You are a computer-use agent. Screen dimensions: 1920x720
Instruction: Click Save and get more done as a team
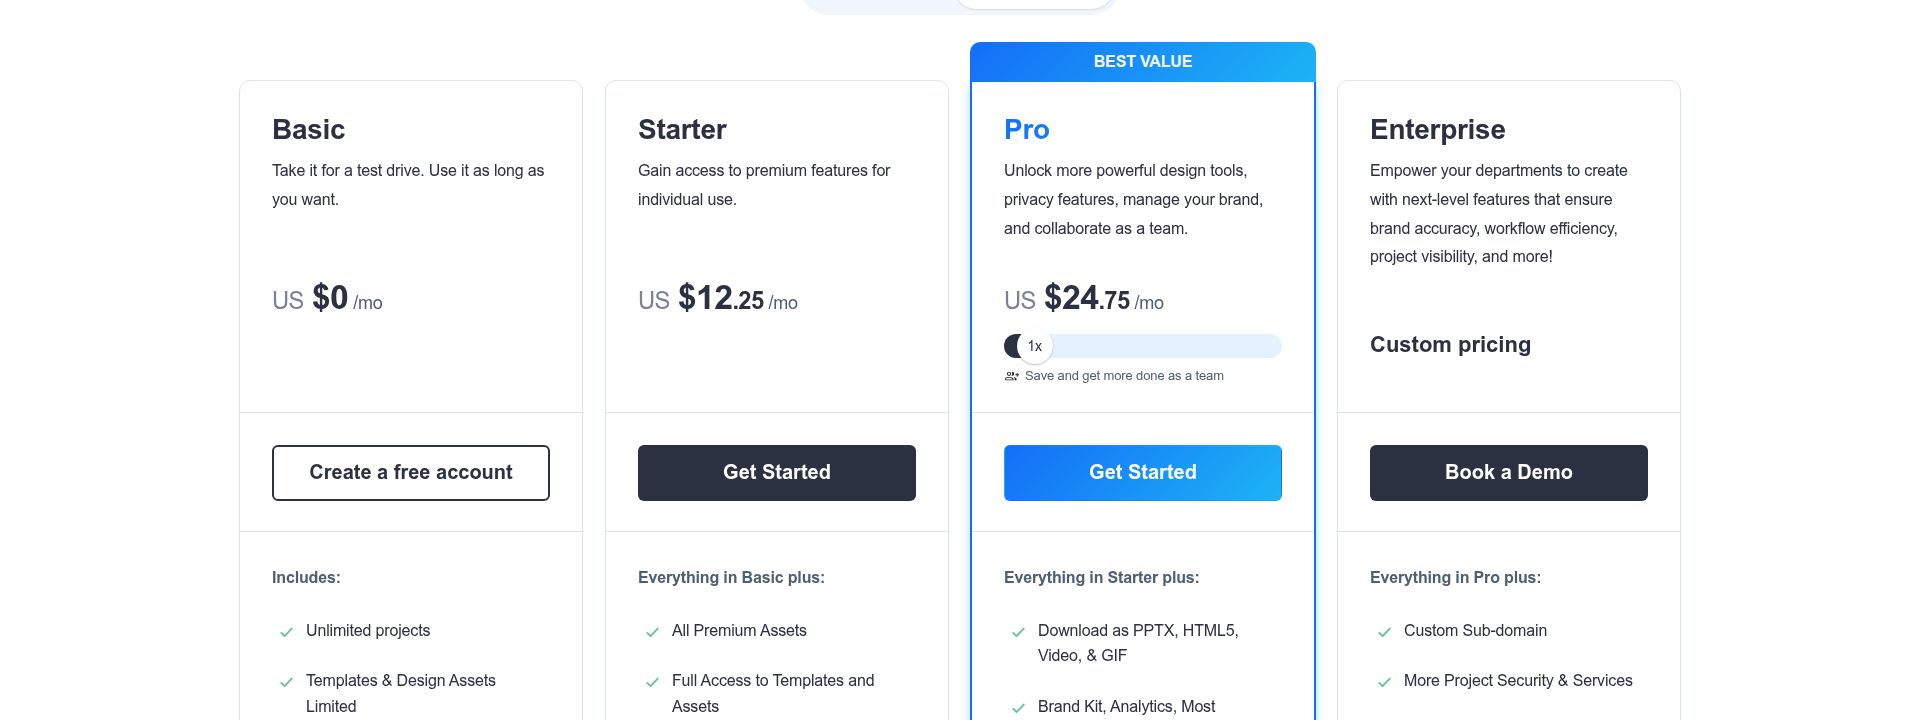1124,376
